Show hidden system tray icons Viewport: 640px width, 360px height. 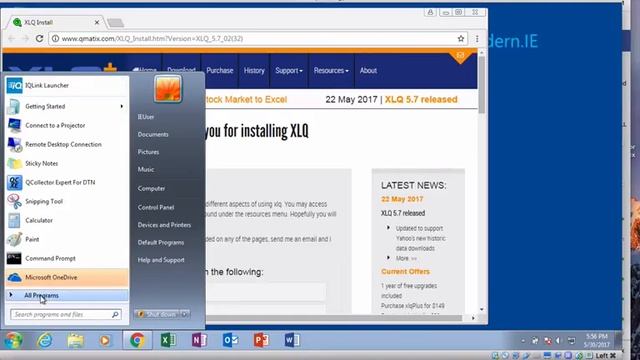[x=523, y=340]
